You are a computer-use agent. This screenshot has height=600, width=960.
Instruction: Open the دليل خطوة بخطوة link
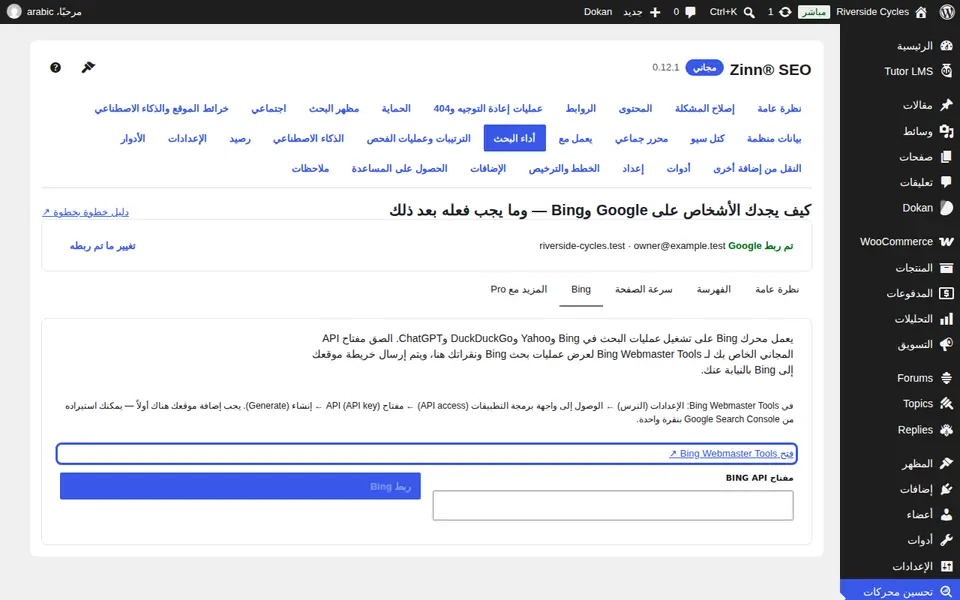pyautogui.click(x=85, y=212)
